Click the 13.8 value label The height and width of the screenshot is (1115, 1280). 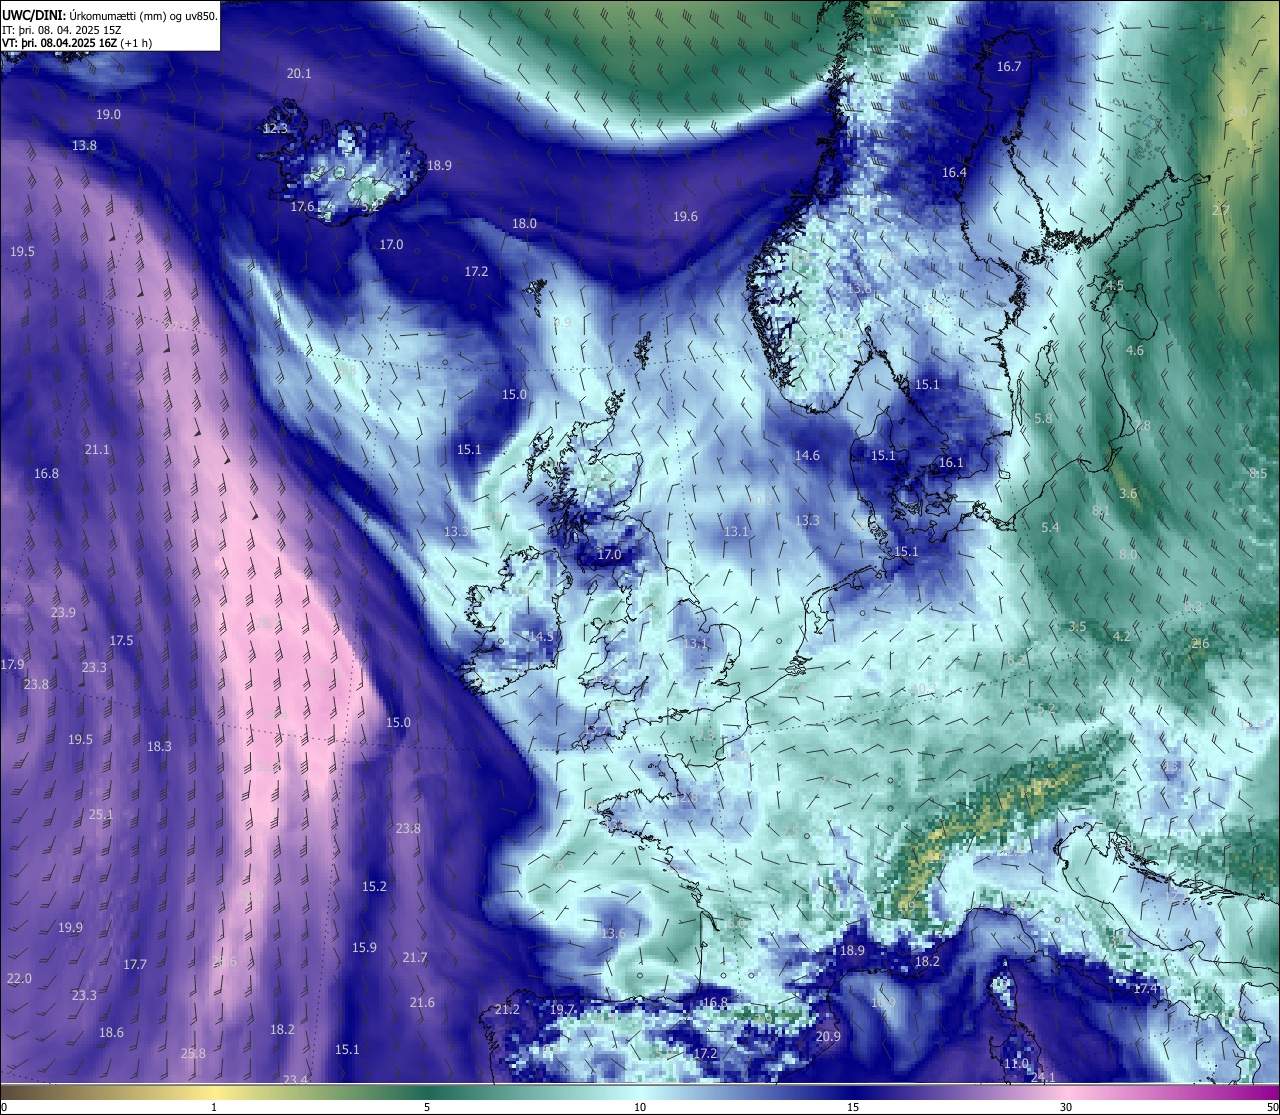tap(84, 146)
